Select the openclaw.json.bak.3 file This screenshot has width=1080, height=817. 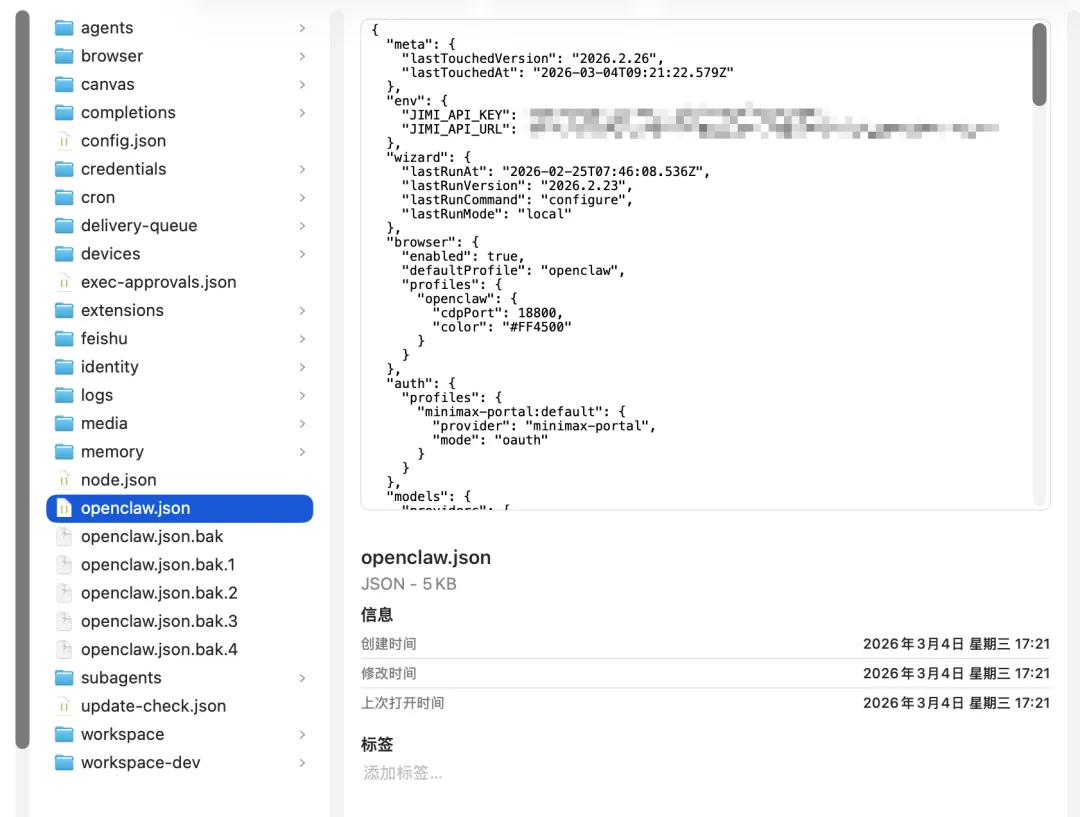[x=159, y=621]
